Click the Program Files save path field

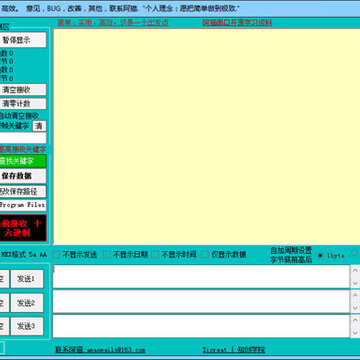point(22,205)
